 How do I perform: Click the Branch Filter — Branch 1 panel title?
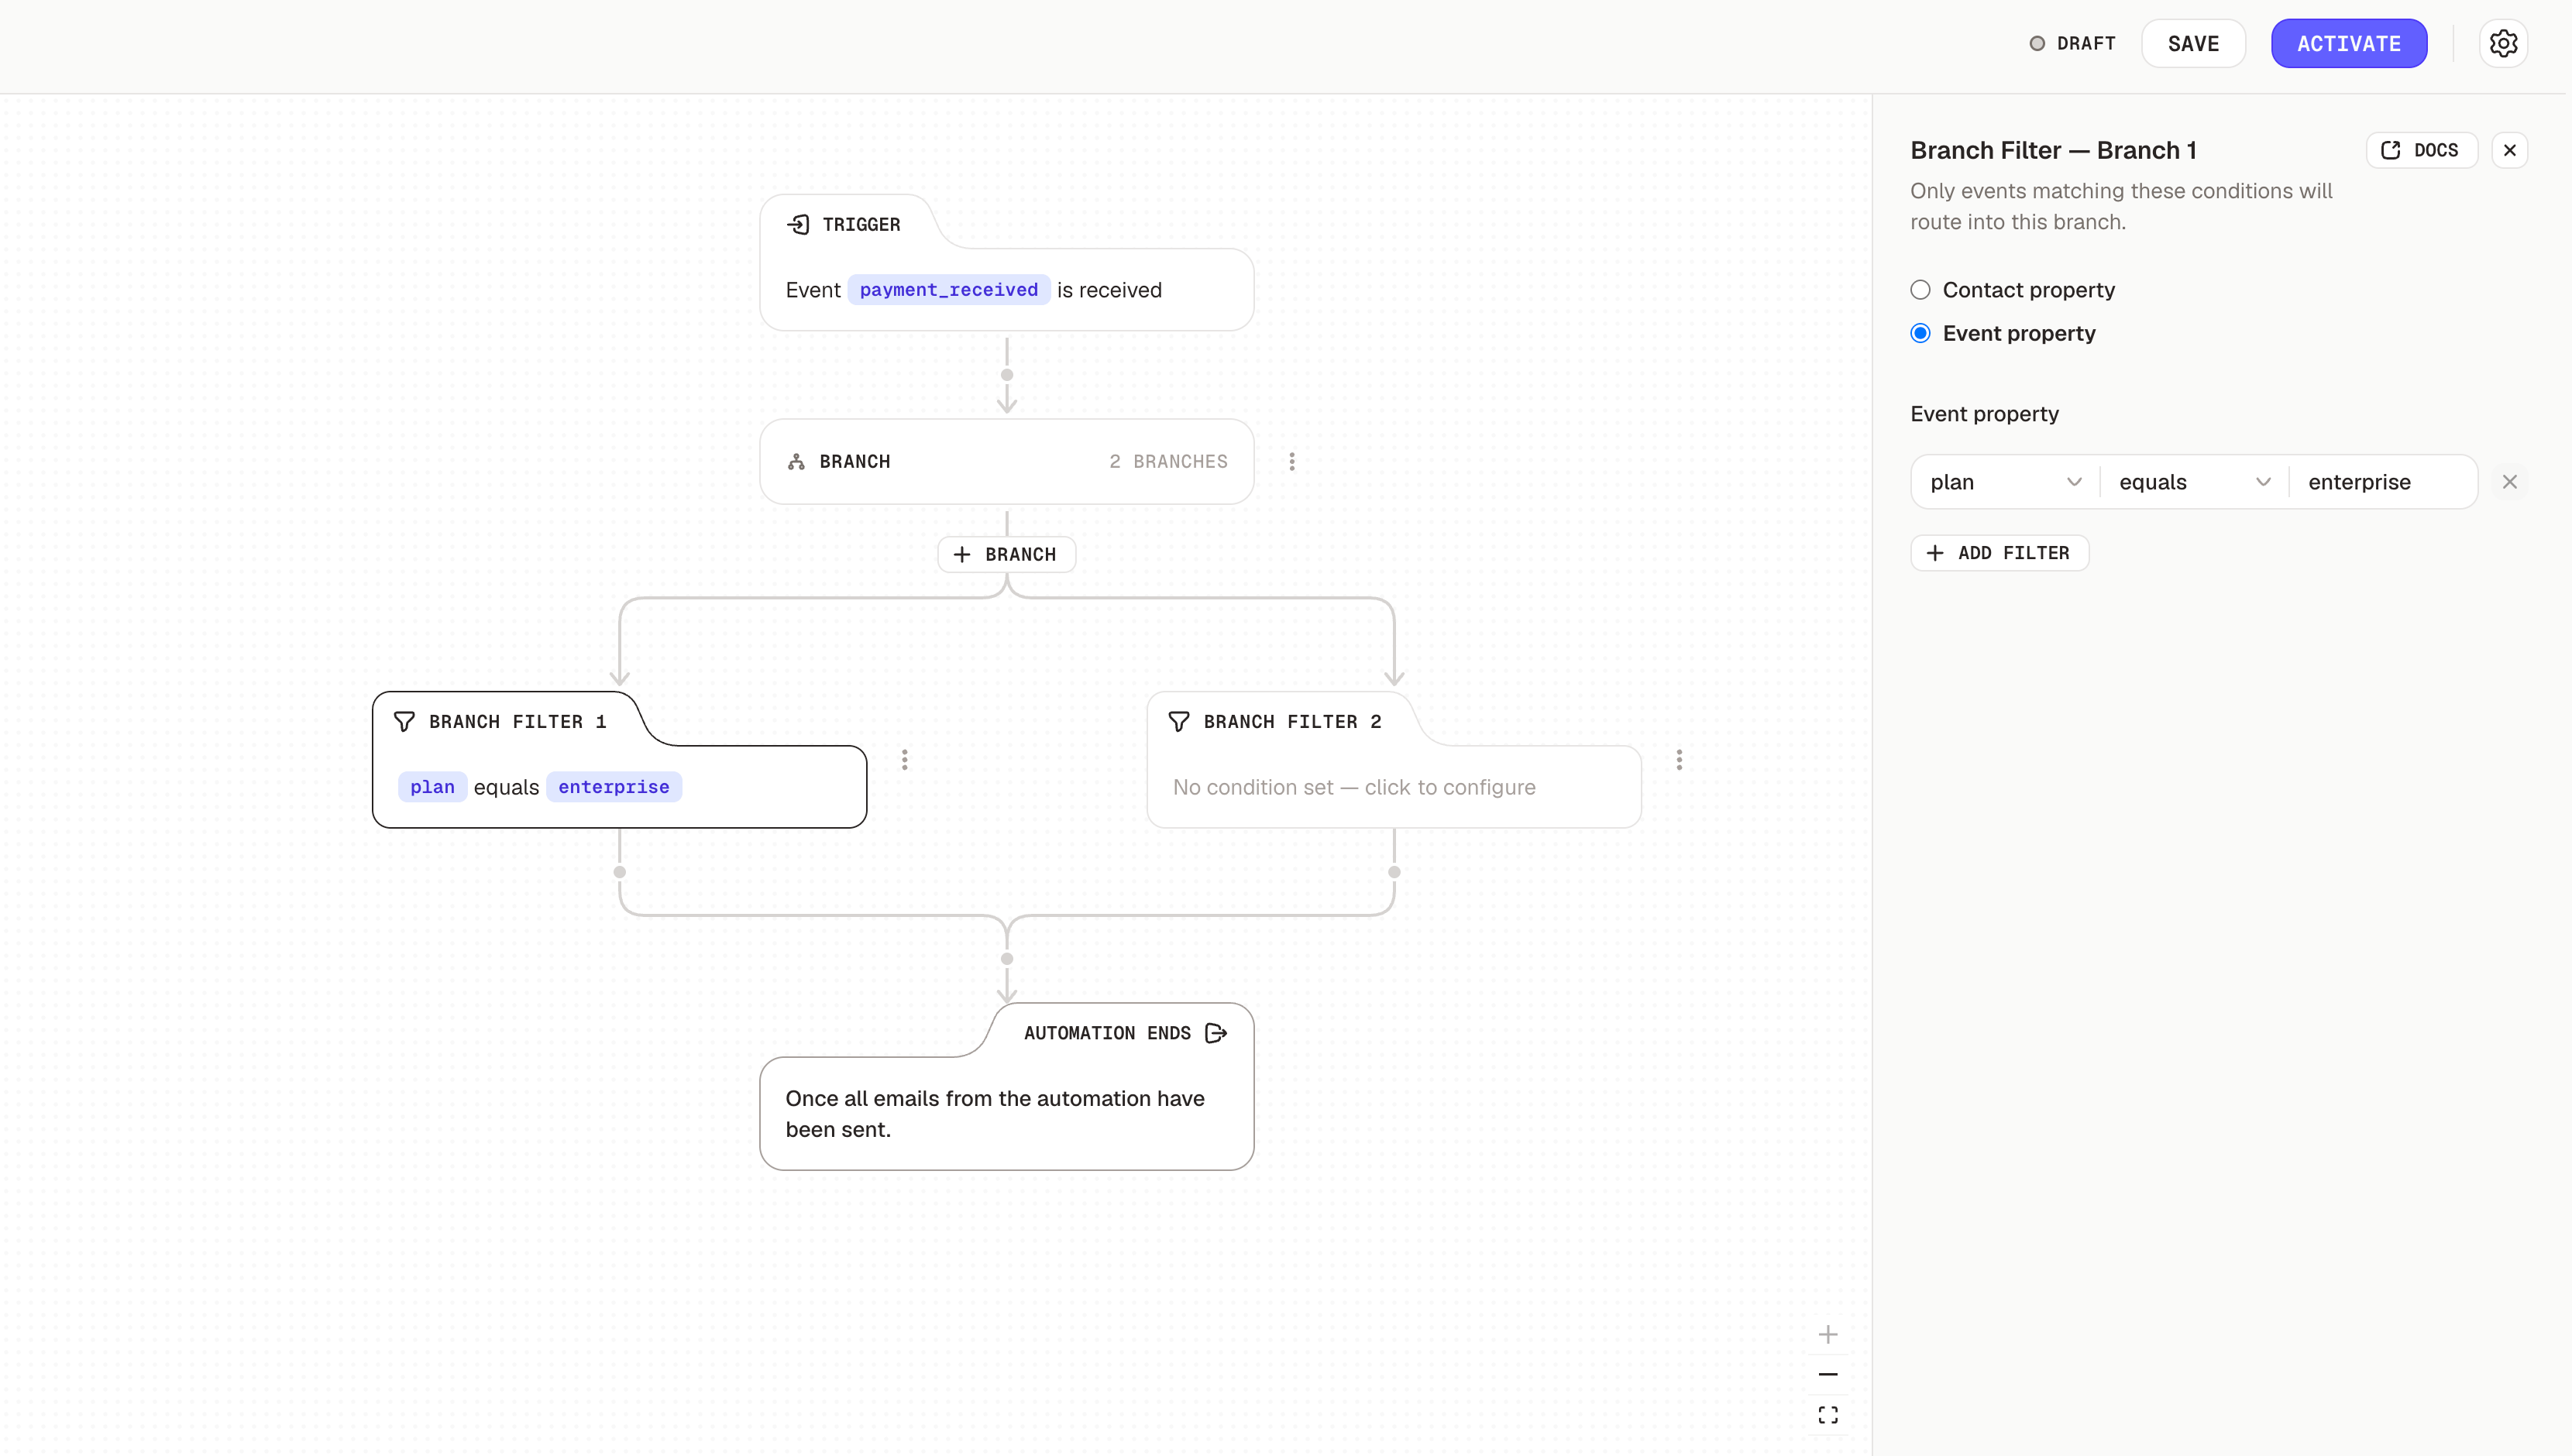pyautogui.click(x=2053, y=150)
